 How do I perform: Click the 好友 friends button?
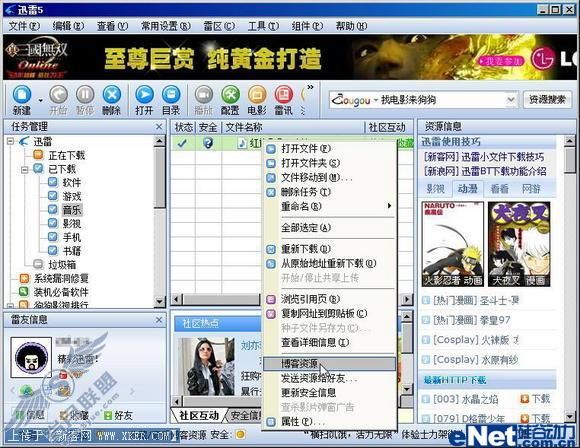(118, 415)
